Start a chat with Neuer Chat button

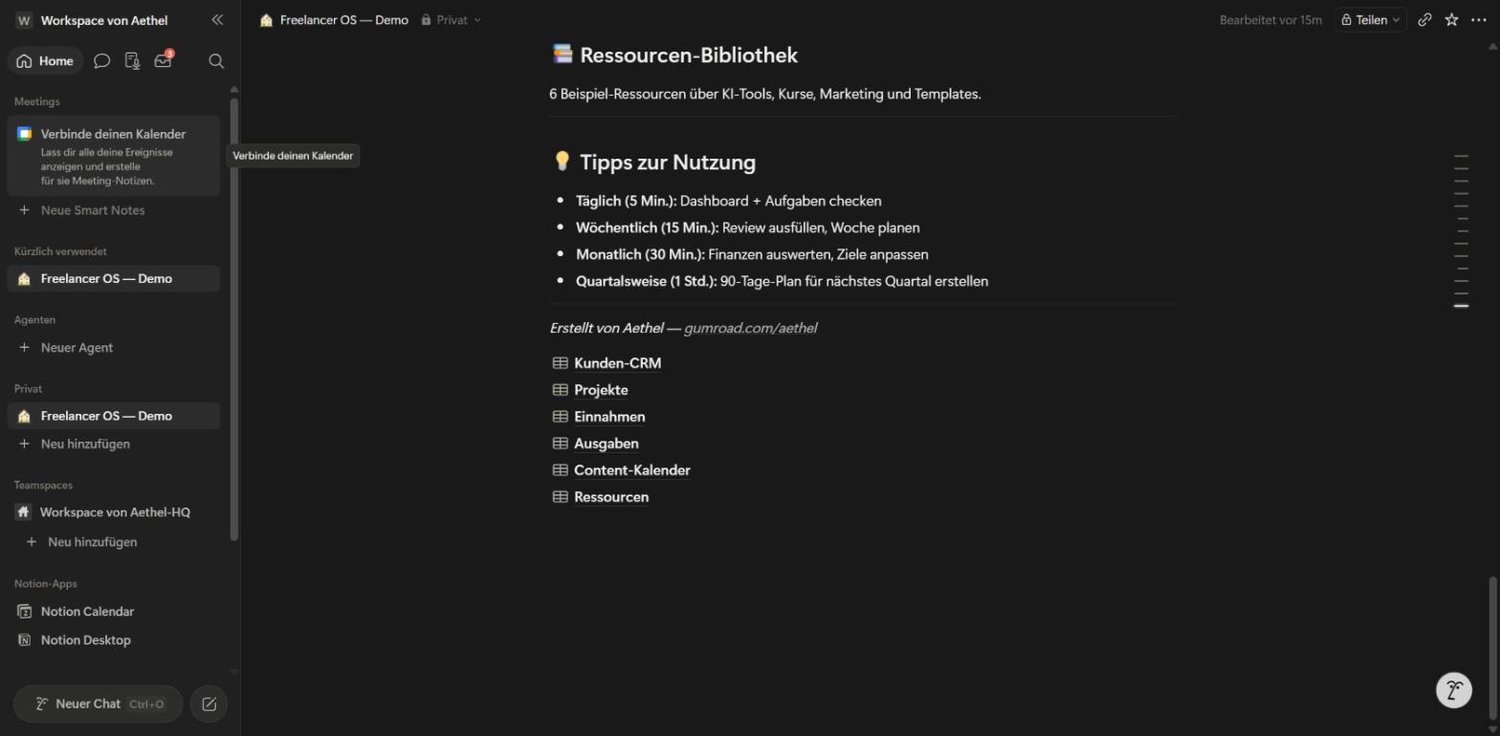click(x=98, y=704)
